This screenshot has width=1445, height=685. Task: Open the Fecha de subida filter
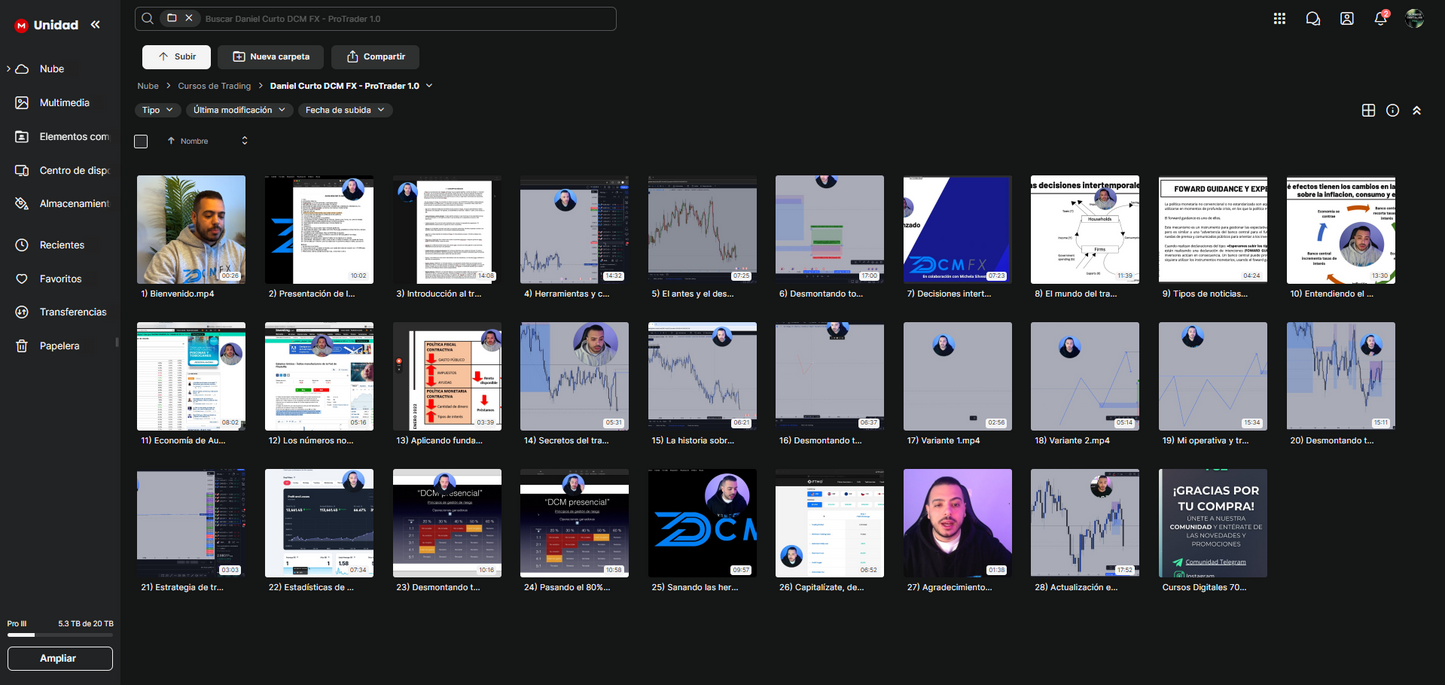[344, 110]
